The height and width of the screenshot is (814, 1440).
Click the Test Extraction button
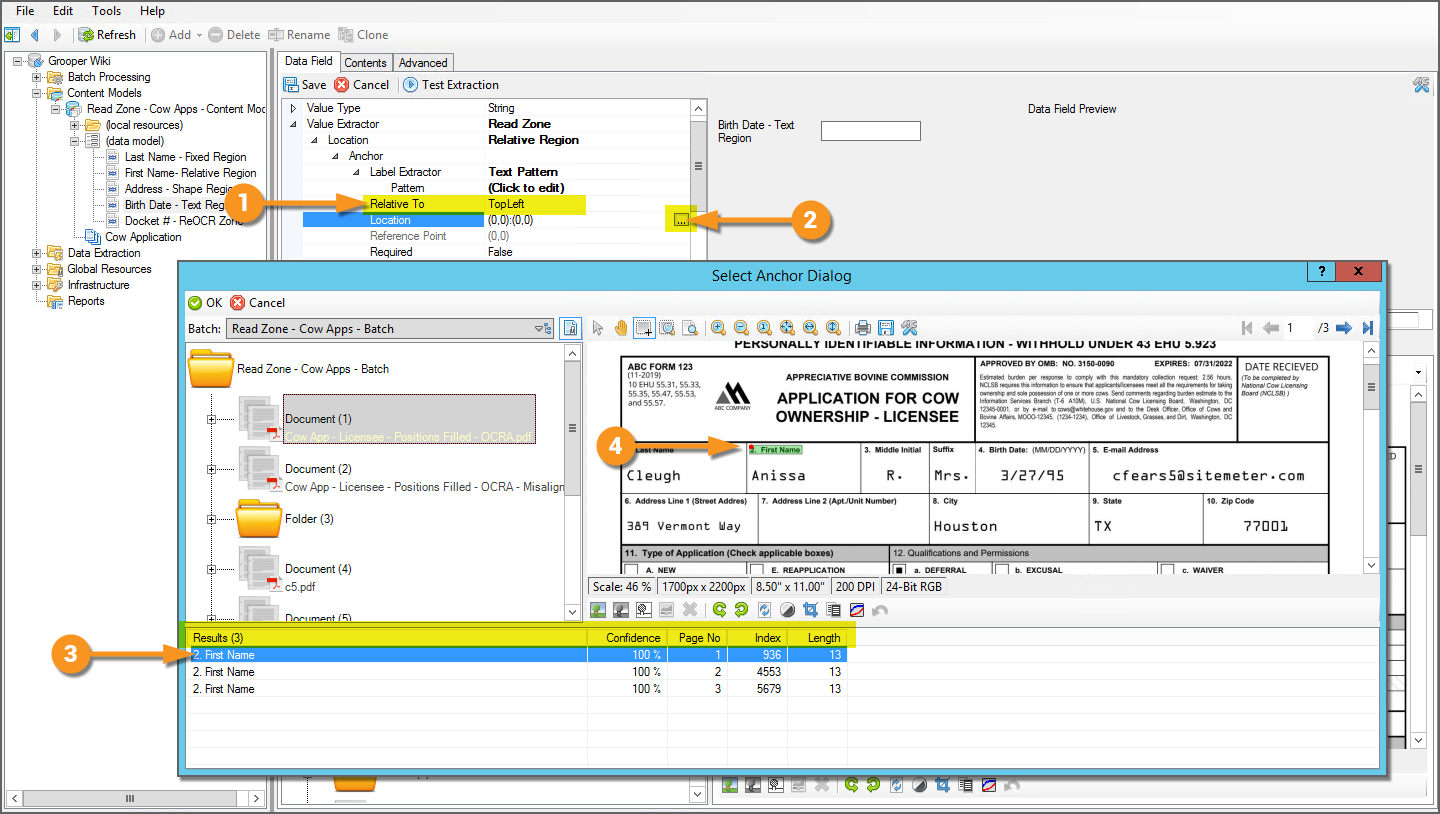pyautogui.click(x=451, y=85)
